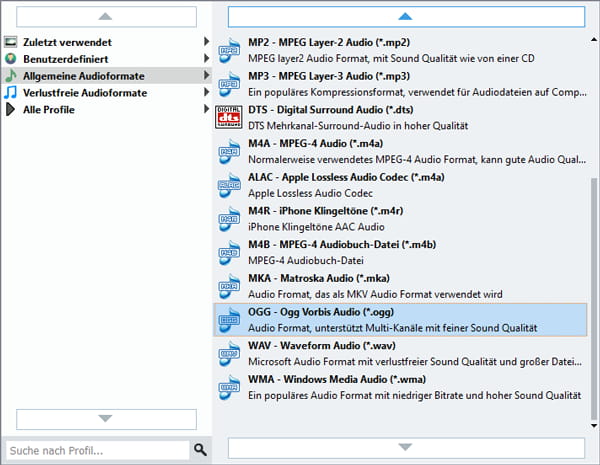The height and width of the screenshot is (465, 600).
Task: Click the blue note Verlustfreie Audioformate icon
Action: coord(11,92)
